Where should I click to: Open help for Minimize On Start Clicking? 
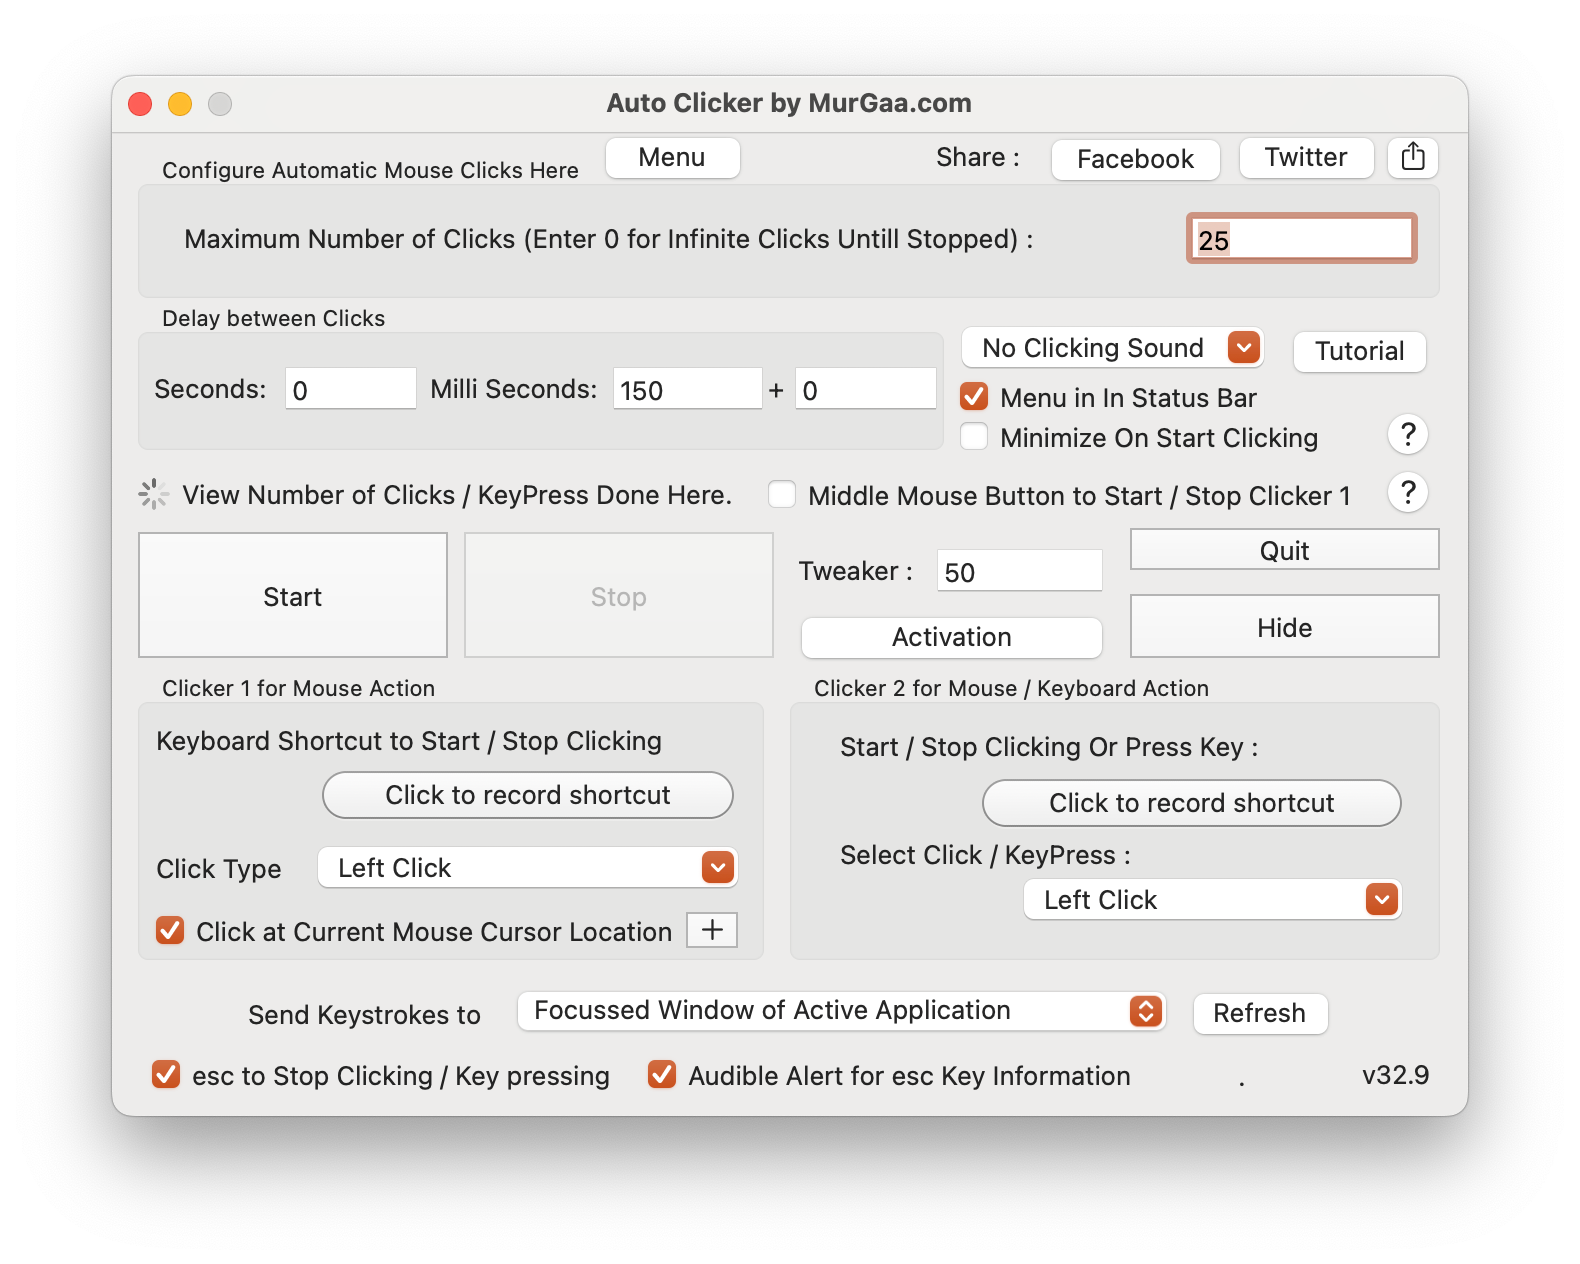point(1408,434)
